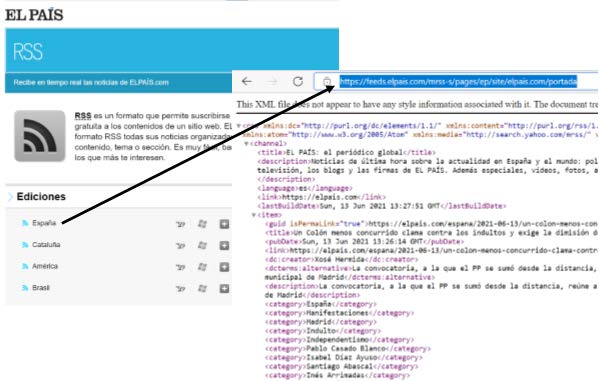The width and height of the screenshot is (599, 381).
Task: Add Brasil feed to My Yahoo
Action: point(180,289)
